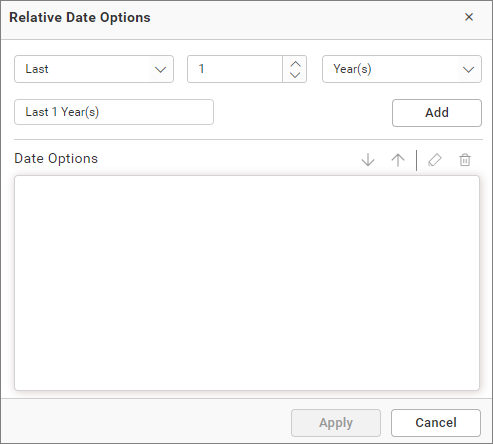Click inside the Date Options list box
The image size is (493, 444).
click(247, 283)
